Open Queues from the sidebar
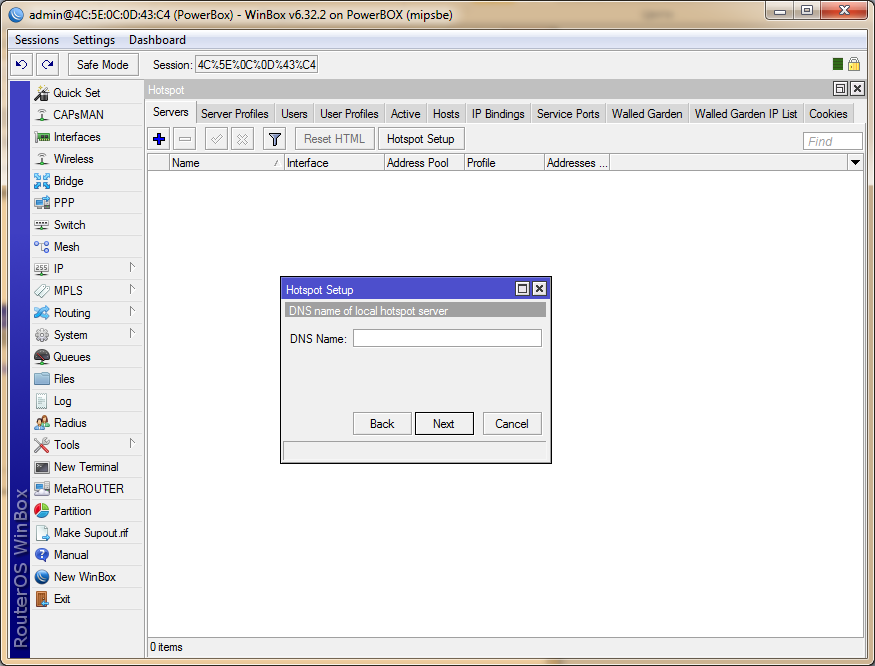Viewport: 875px width, 666px height. (x=71, y=357)
